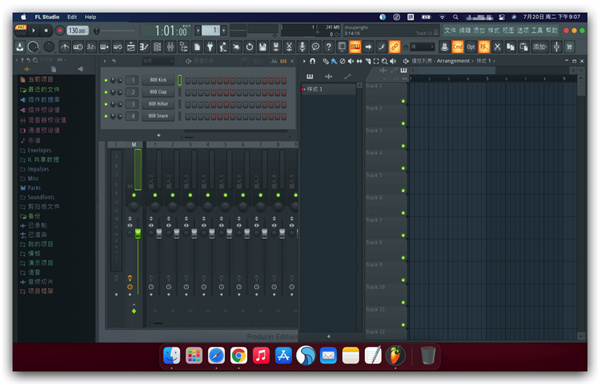Click the toolbar microphone icon
The width and height of the screenshot is (600, 384).
(x=302, y=47)
